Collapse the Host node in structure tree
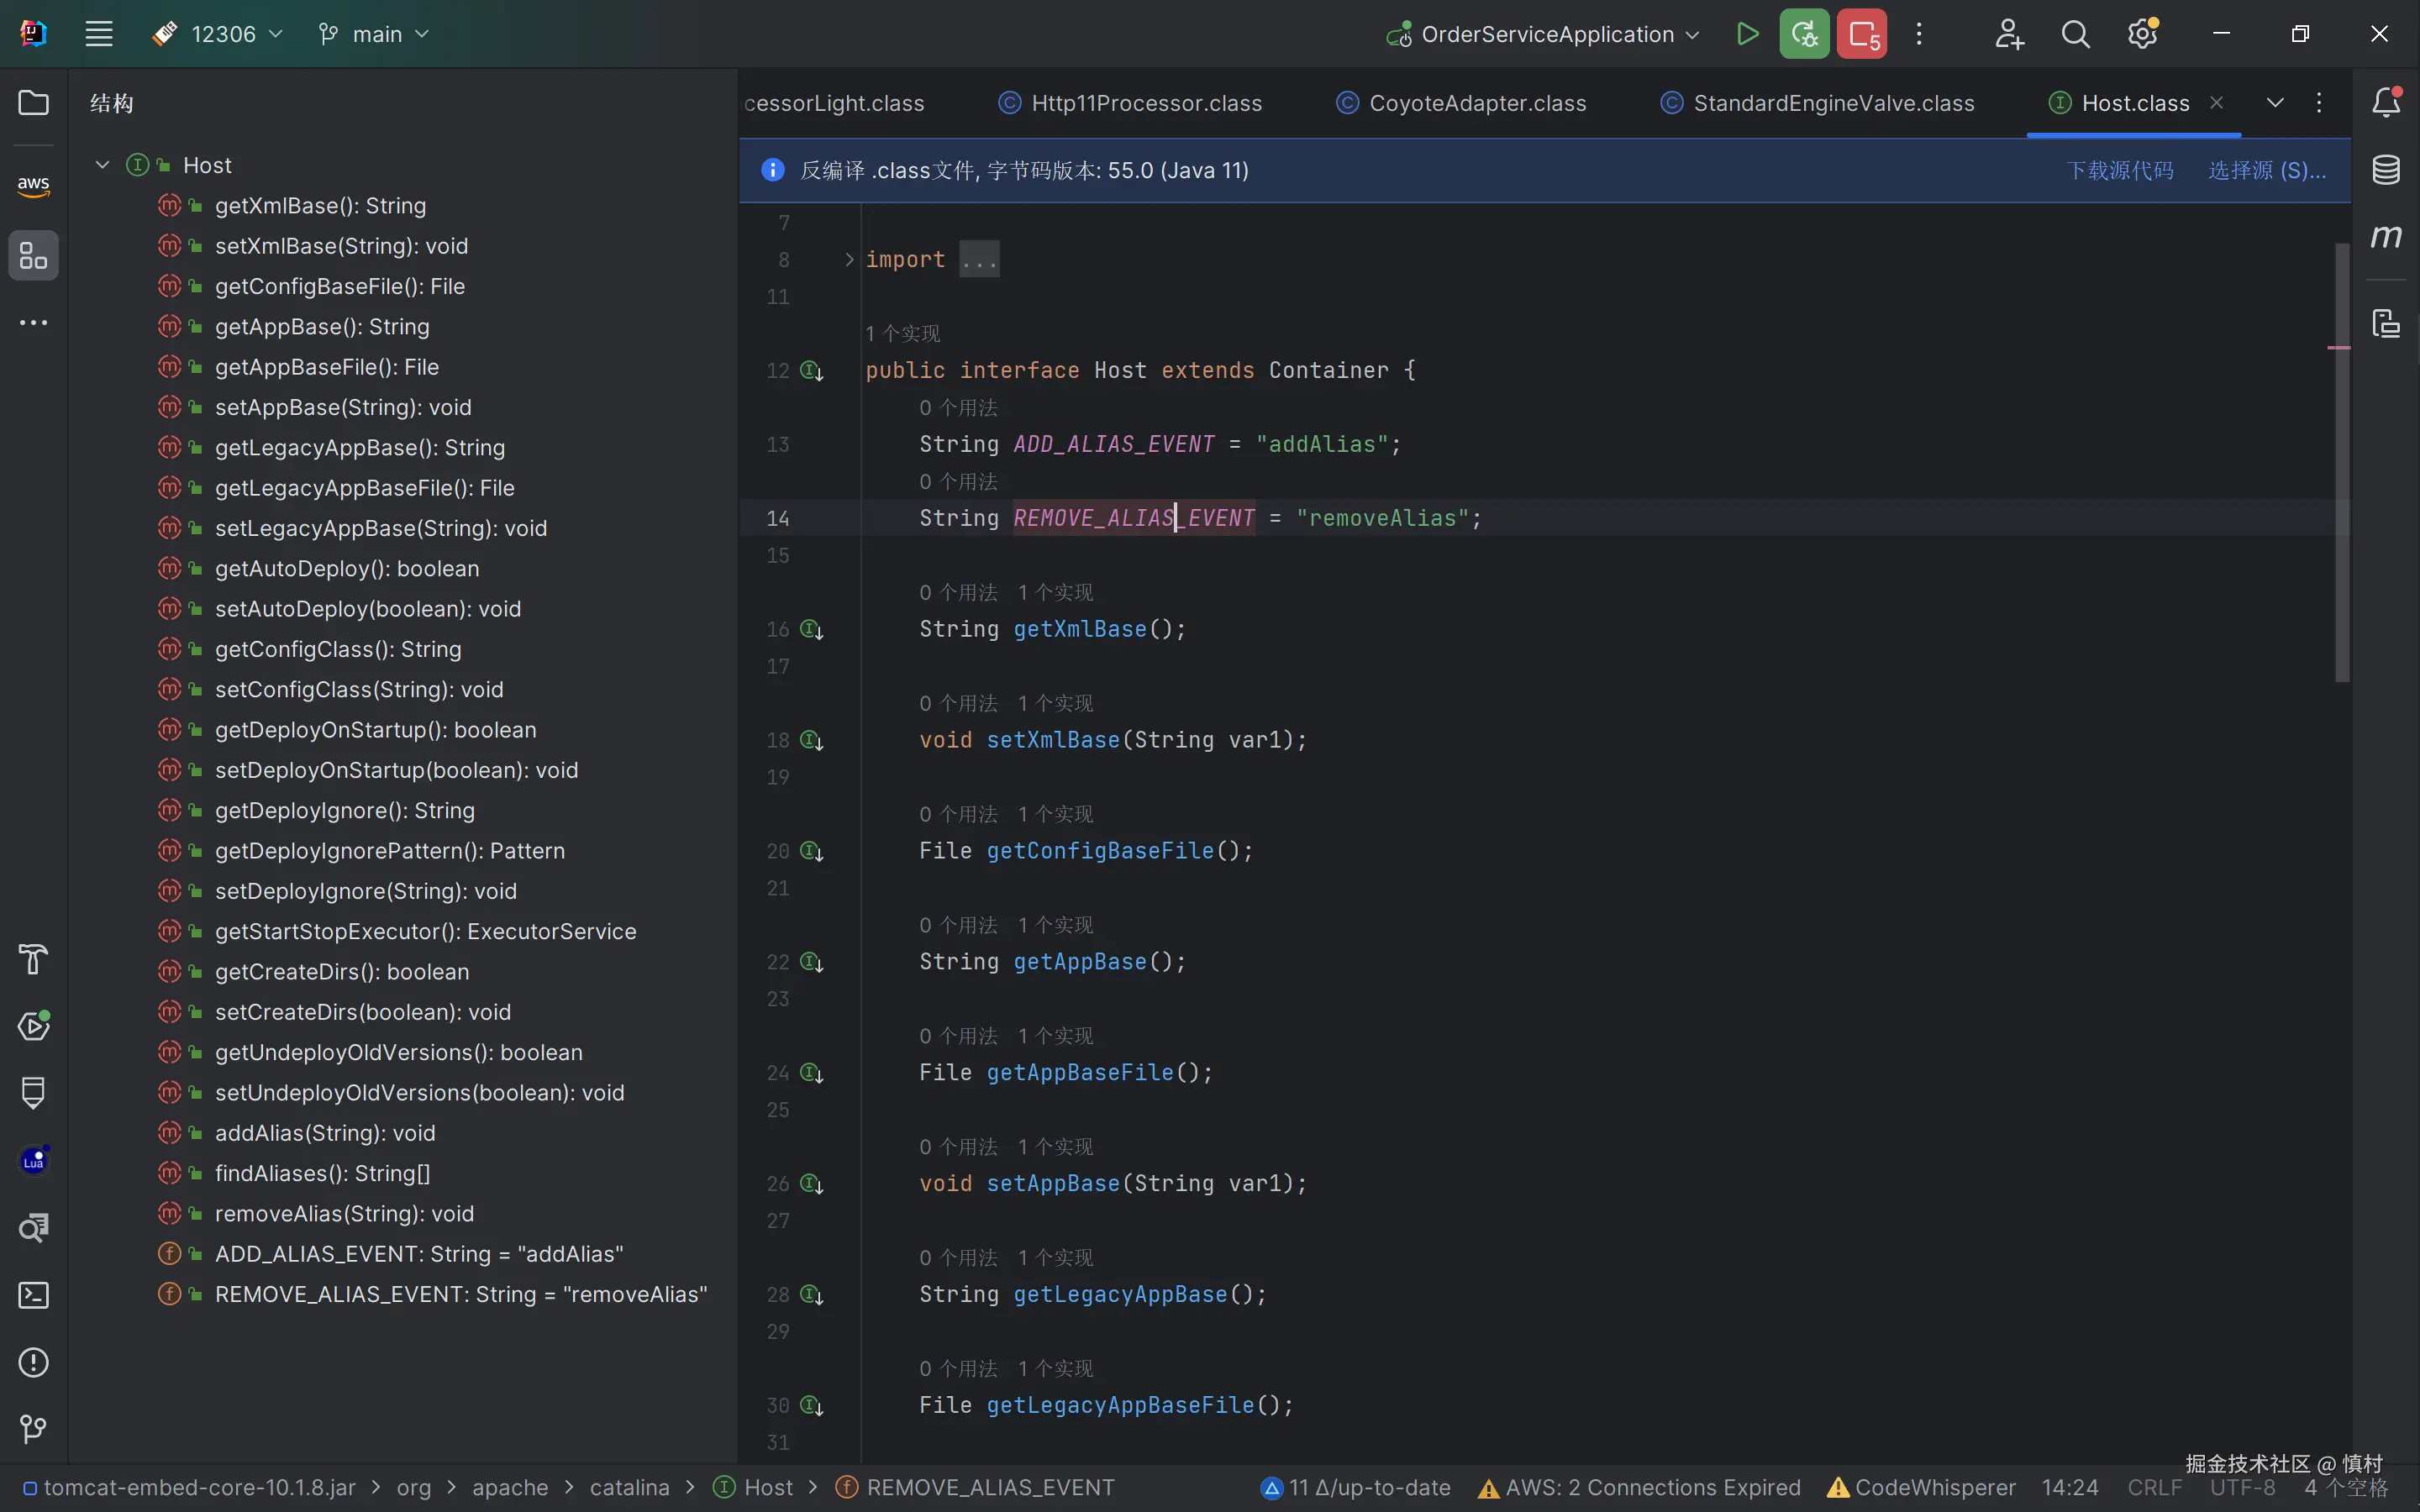This screenshot has height=1512, width=2420. [102, 165]
